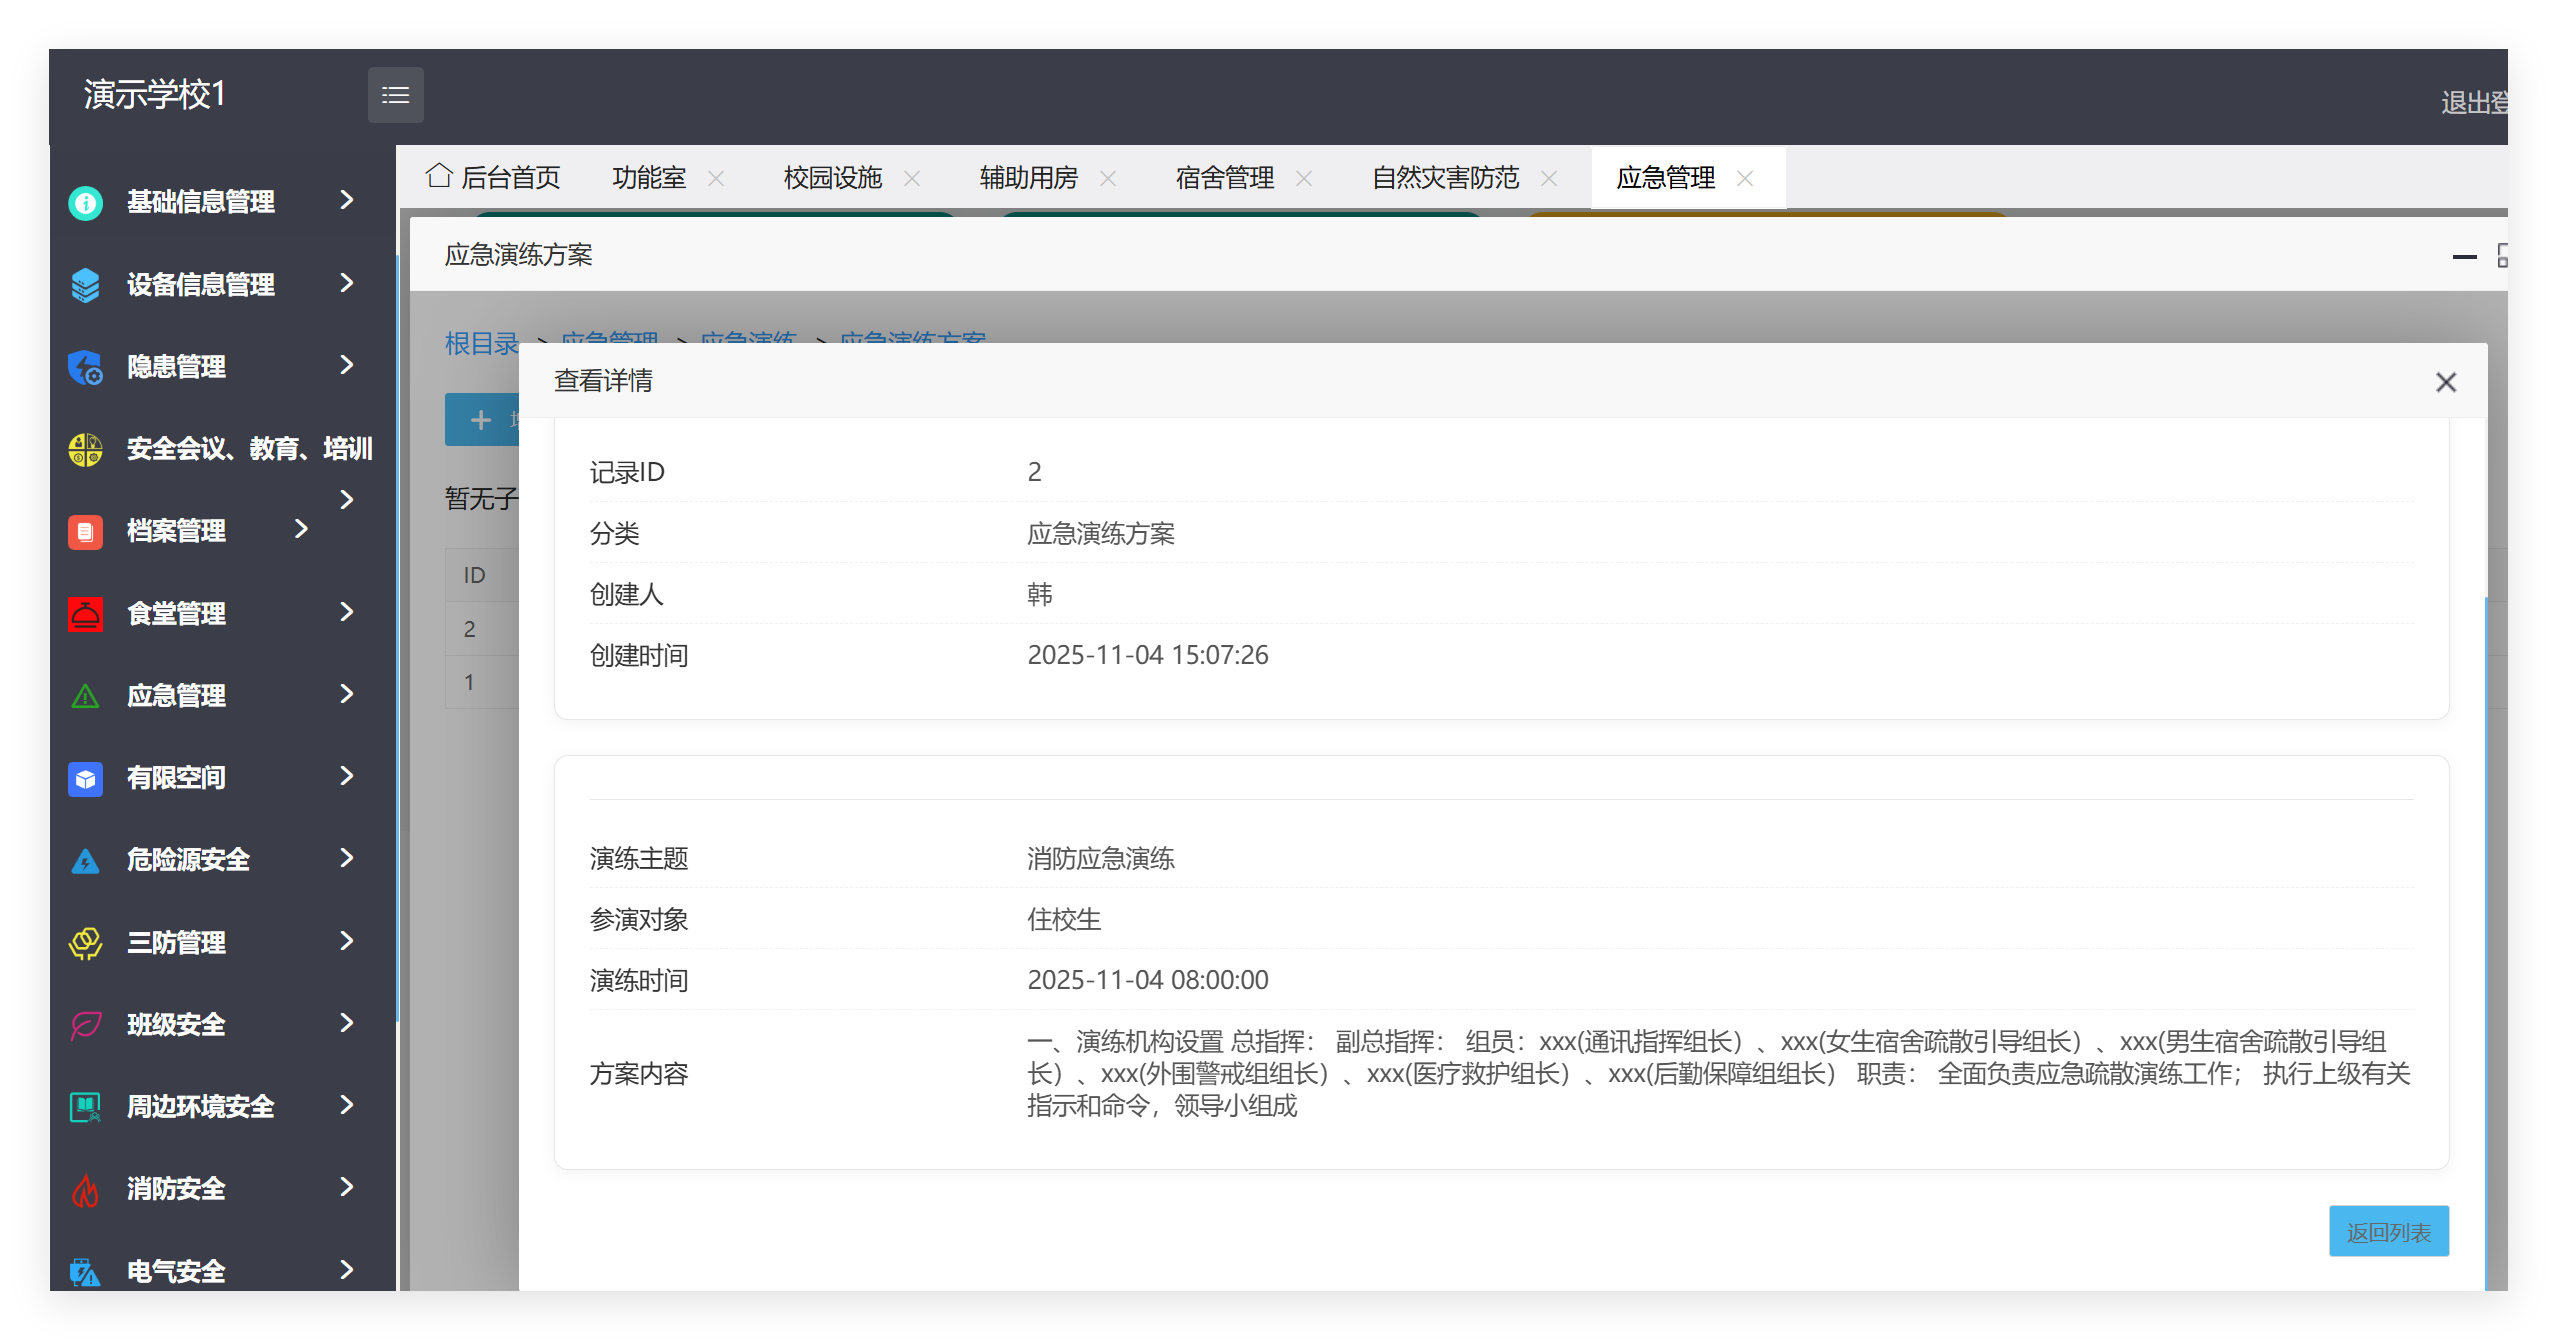Open 消防安全 using the flame icon
This screenshot has height=1340, width=2557.
[85, 1188]
